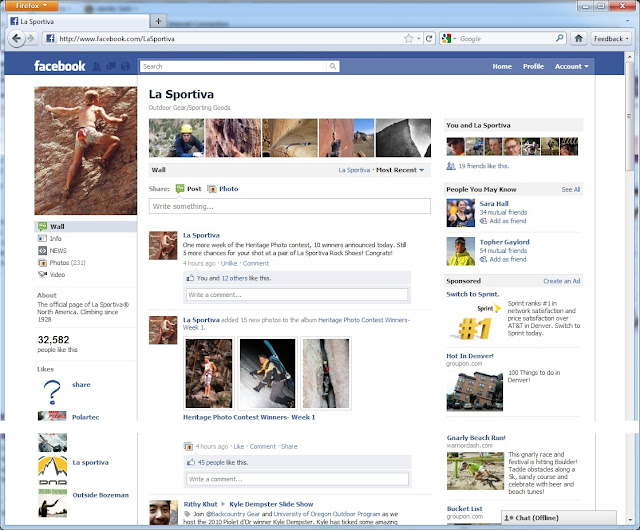
Task: Click See All in People You May Know
Action: click(571, 189)
